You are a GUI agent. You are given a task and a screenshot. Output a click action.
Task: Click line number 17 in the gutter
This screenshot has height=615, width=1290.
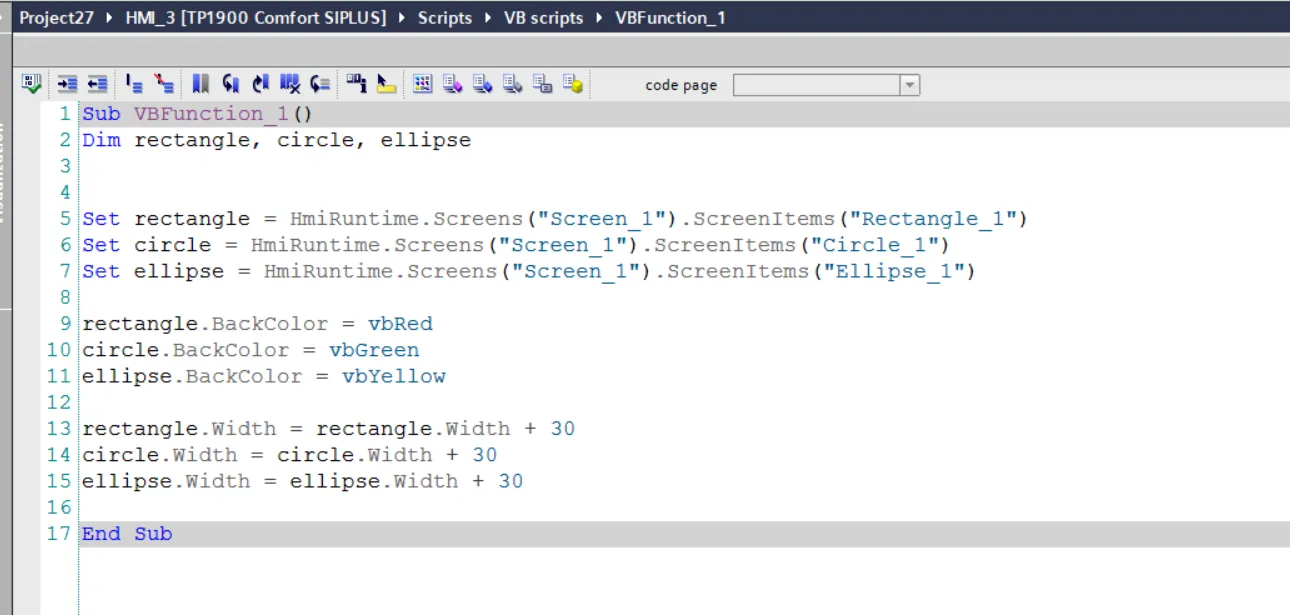pyautogui.click(x=59, y=534)
